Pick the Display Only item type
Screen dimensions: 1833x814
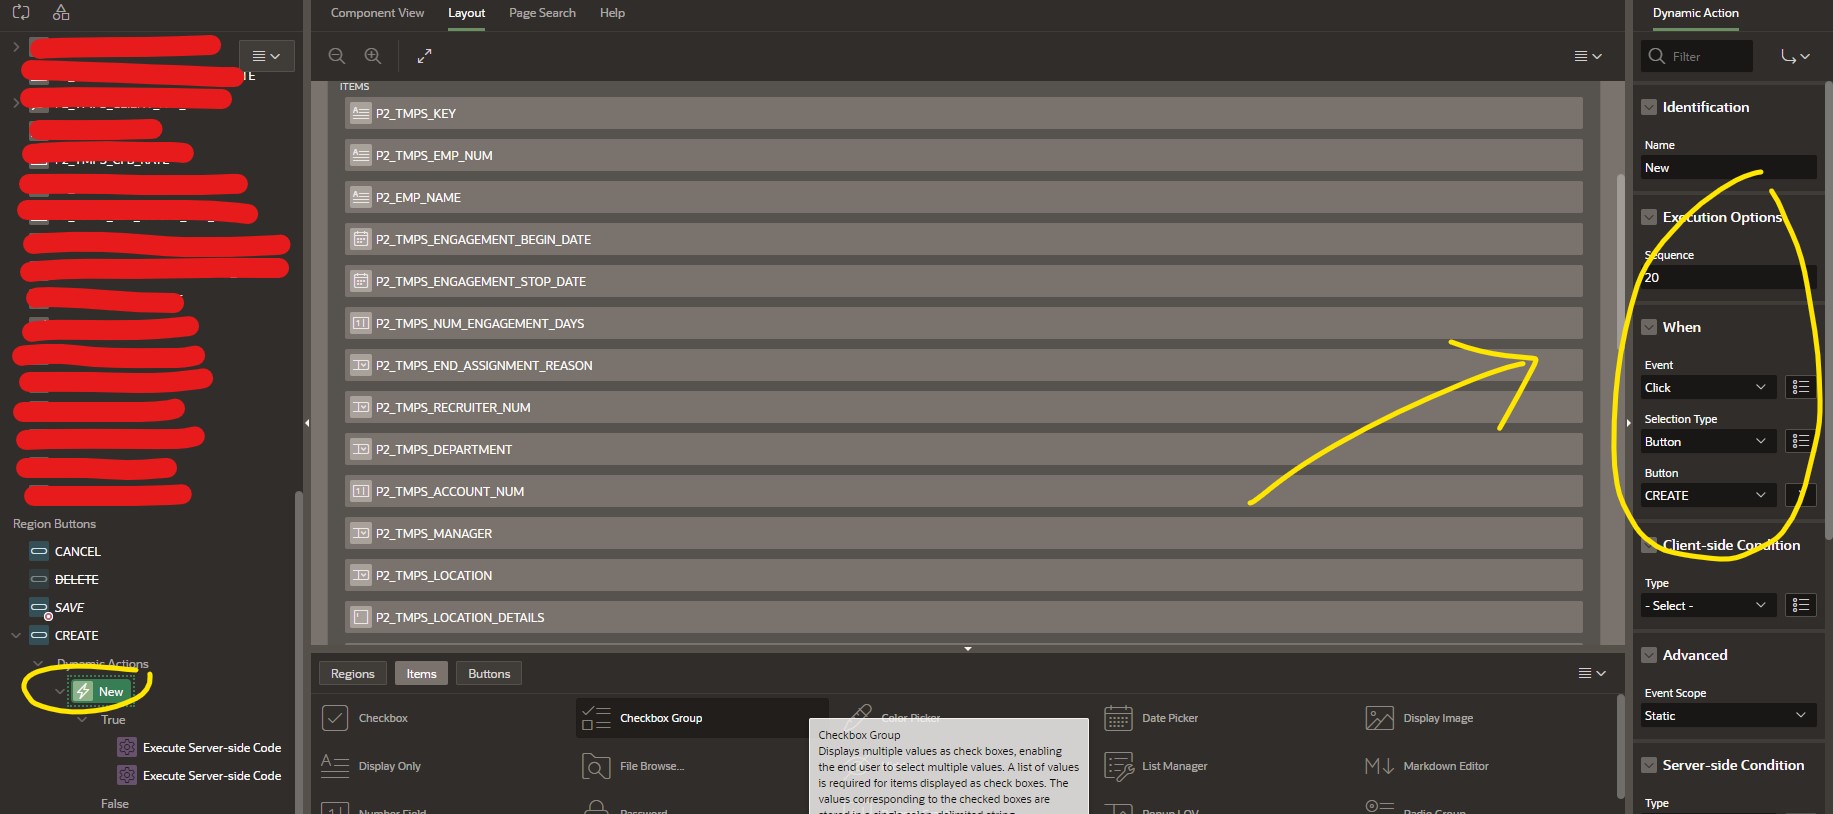click(371, 766)
